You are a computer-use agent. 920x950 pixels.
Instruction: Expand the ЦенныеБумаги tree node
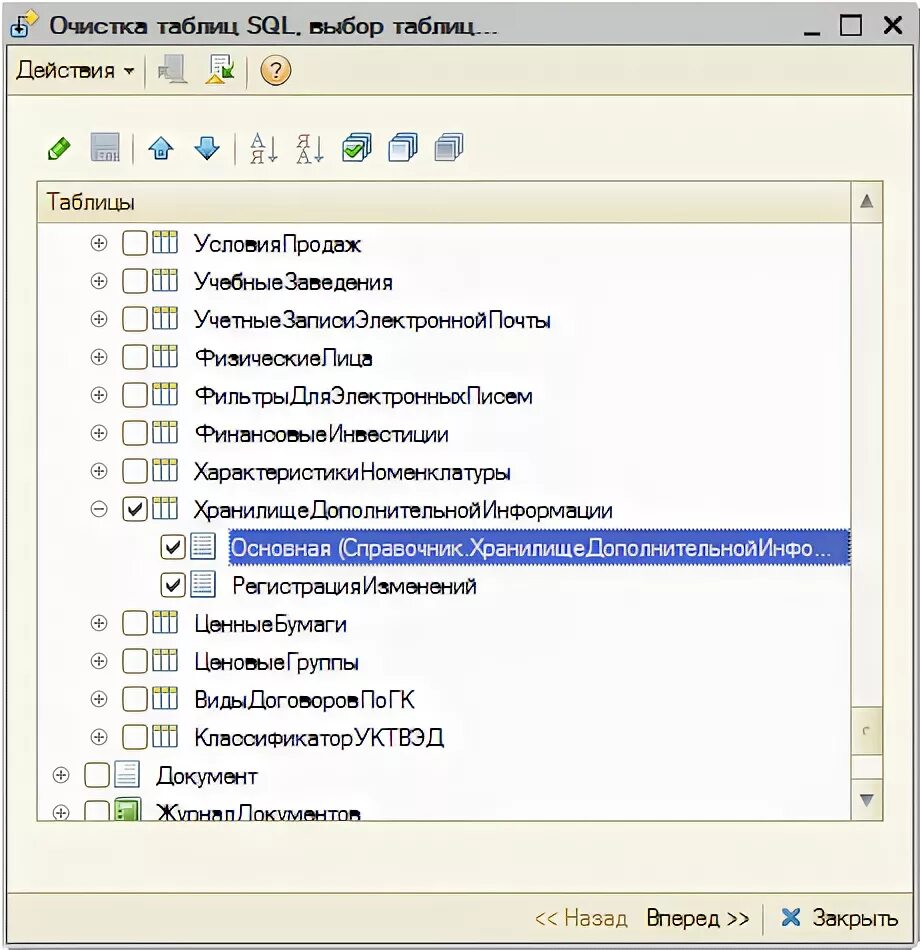click(x=99, y=623)
